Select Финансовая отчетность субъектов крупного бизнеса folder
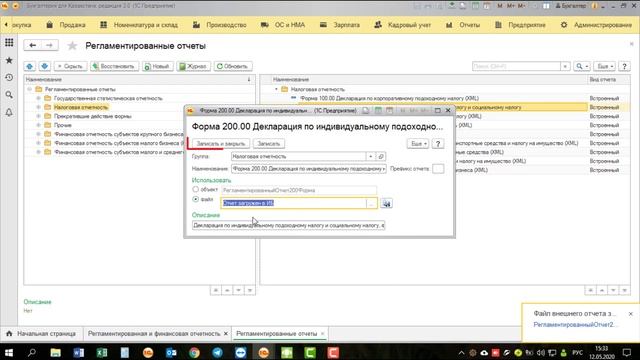Image resolution: width=640 pixels, height=360 pixels. 119,134
